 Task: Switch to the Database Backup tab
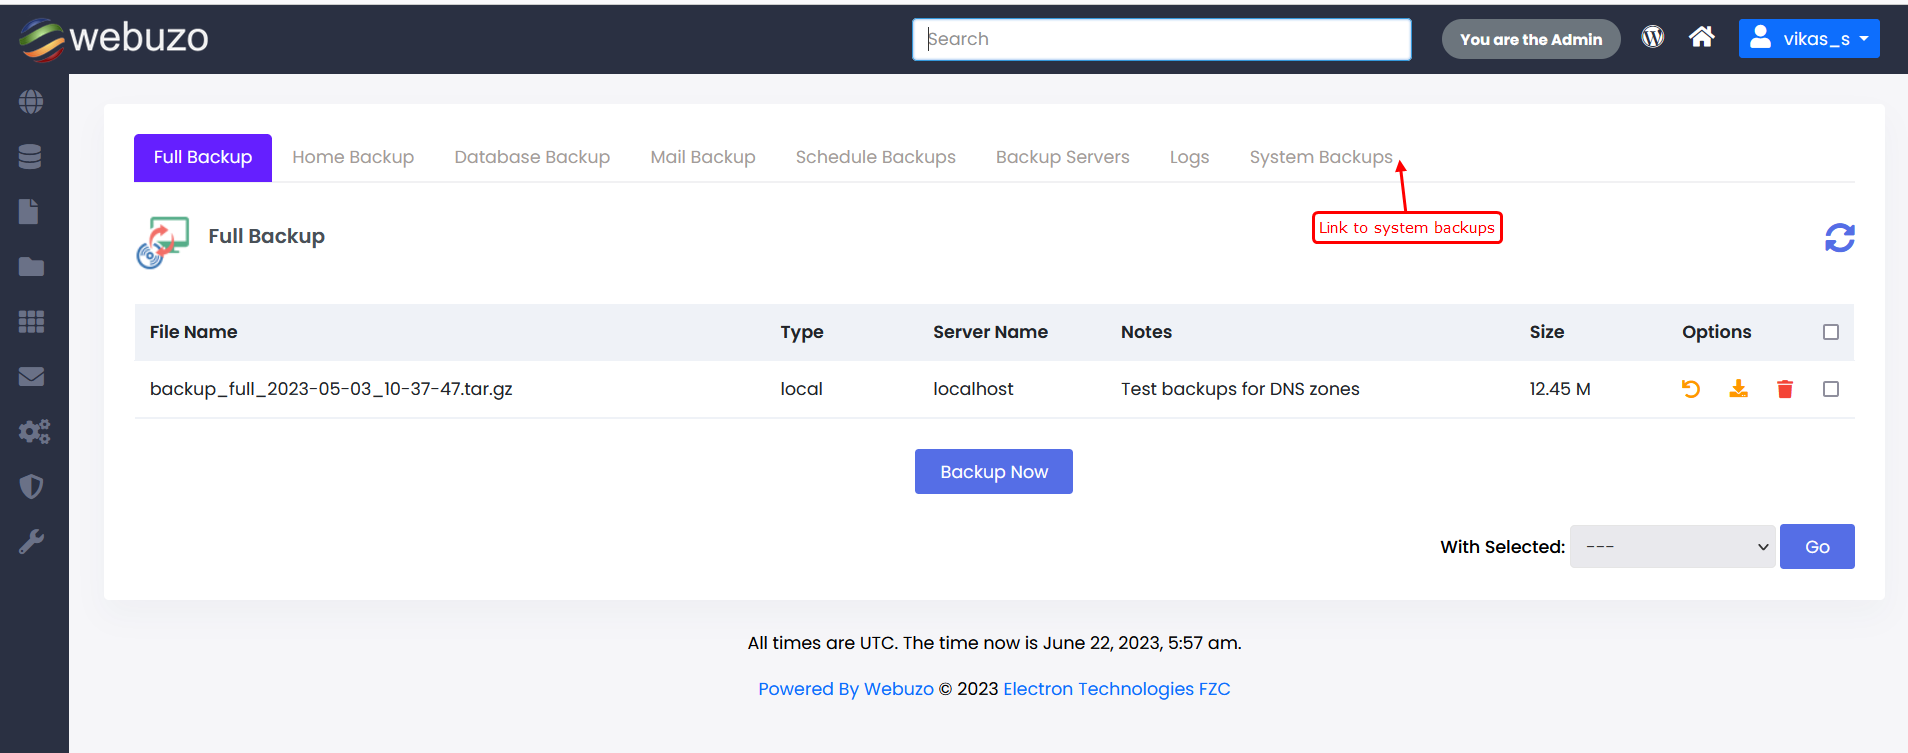(532, 158)
